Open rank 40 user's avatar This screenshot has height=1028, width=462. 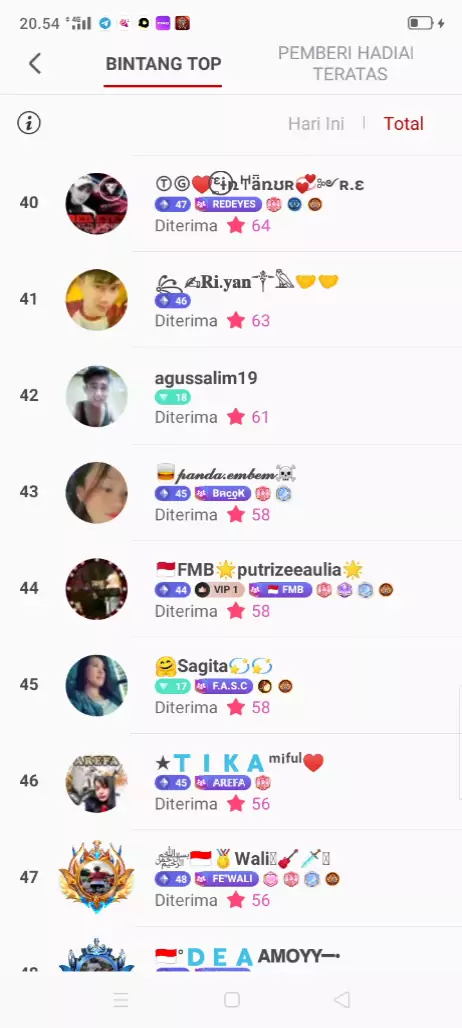[96, 203]
